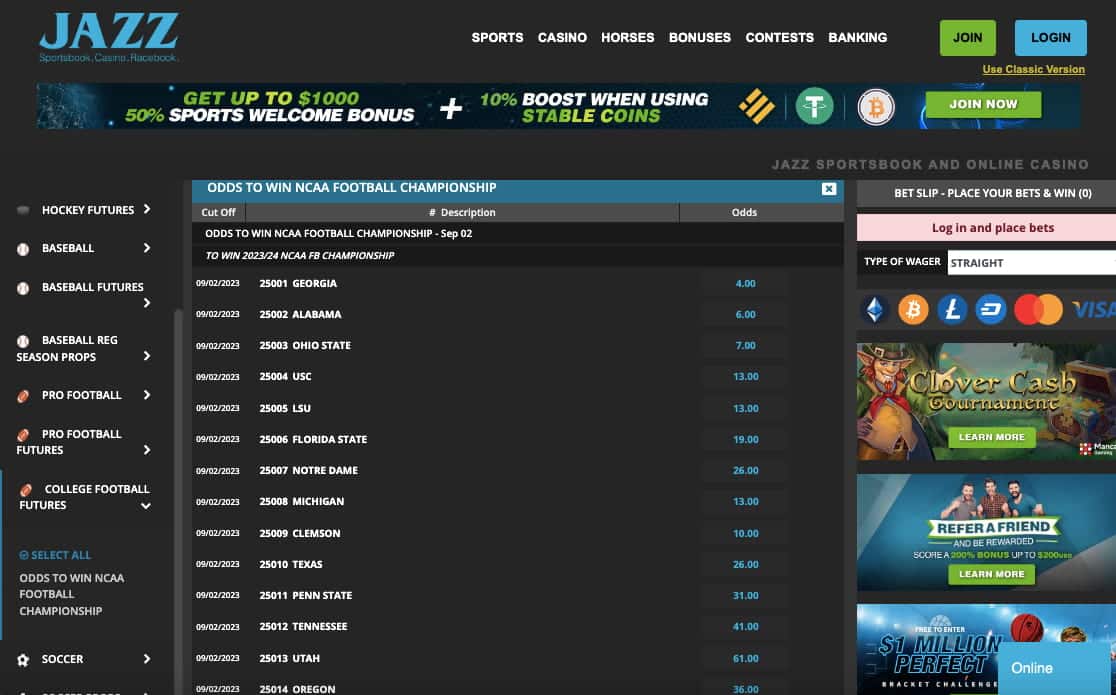Select USC odds 13.00
Image resolution: width=1116 pixels, height=695 pixels.
745,377
